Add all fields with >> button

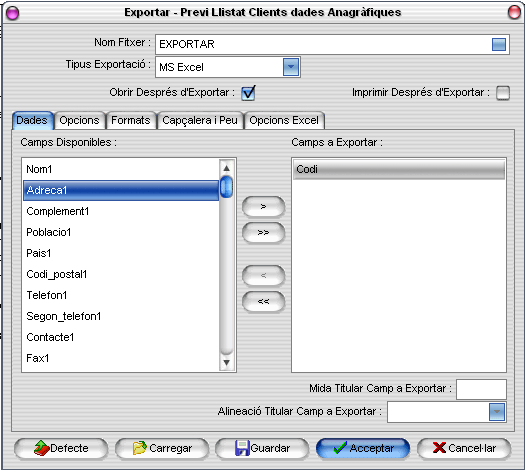point(264,232)
